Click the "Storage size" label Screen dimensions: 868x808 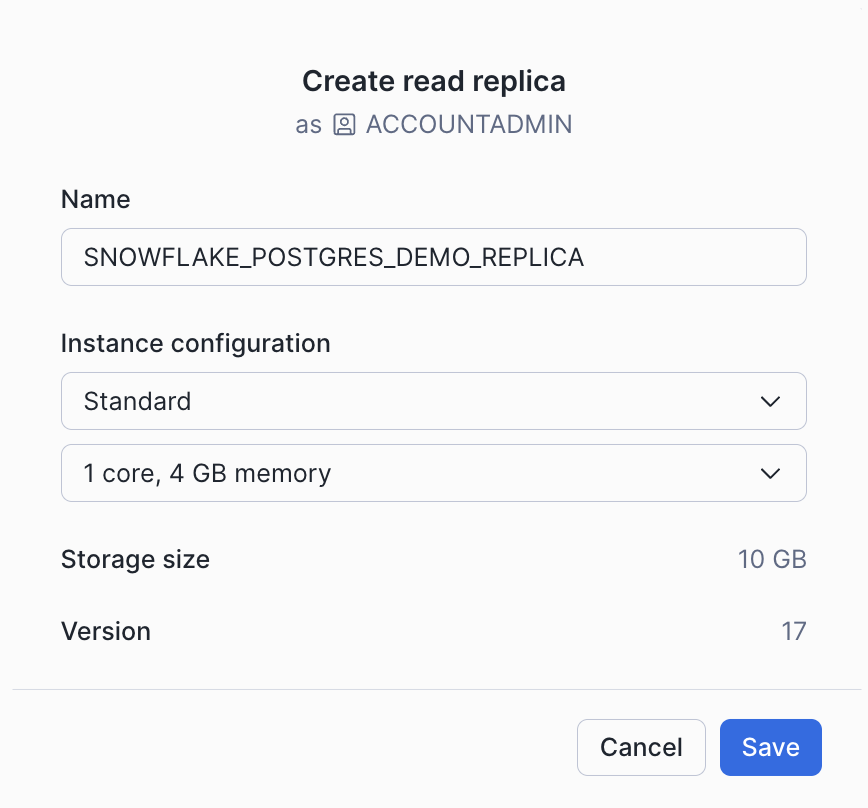click(135, 559)
